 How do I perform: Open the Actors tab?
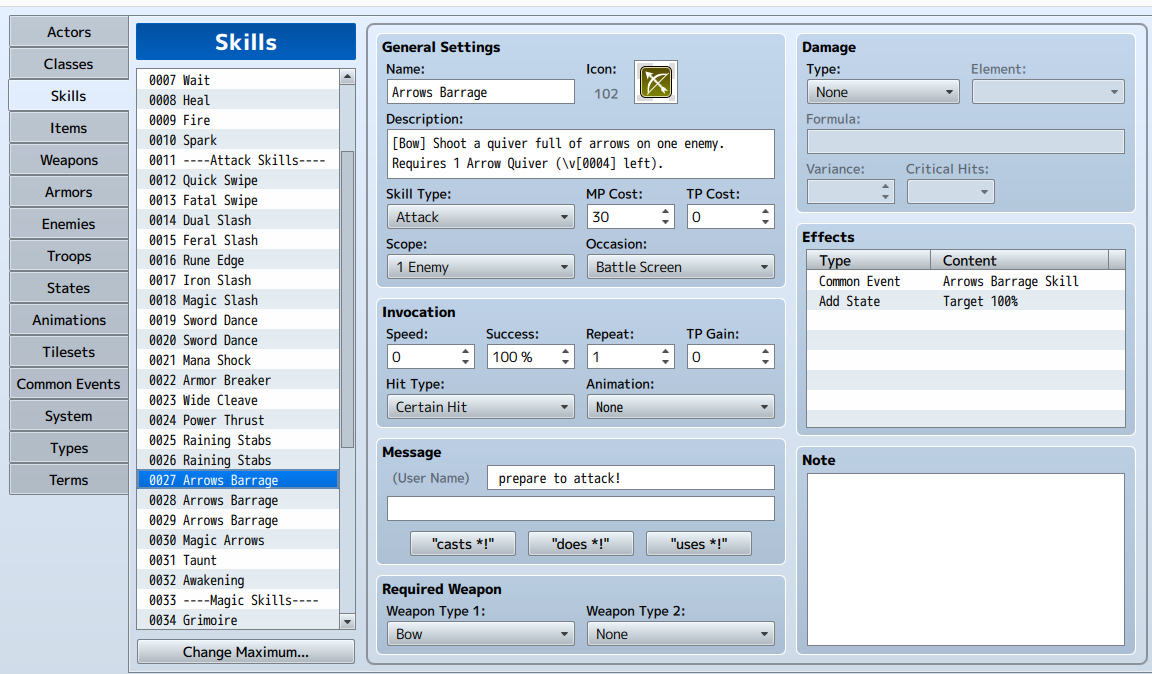click(x=68, y=32)
